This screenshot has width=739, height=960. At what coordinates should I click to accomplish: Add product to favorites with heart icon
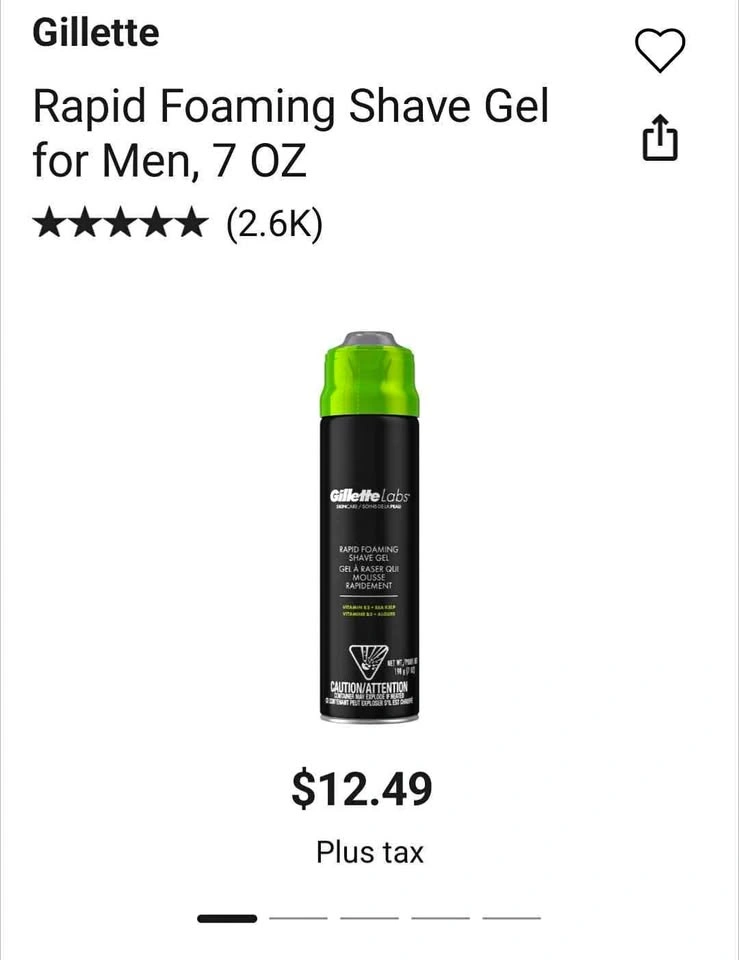click(x=659, y=50)
